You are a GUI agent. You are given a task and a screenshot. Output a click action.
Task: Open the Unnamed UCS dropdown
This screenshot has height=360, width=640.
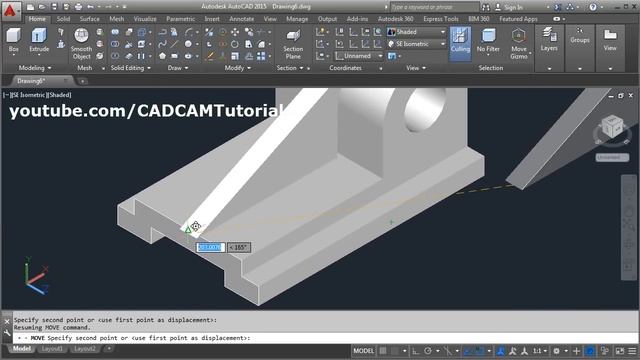[359, 56]
